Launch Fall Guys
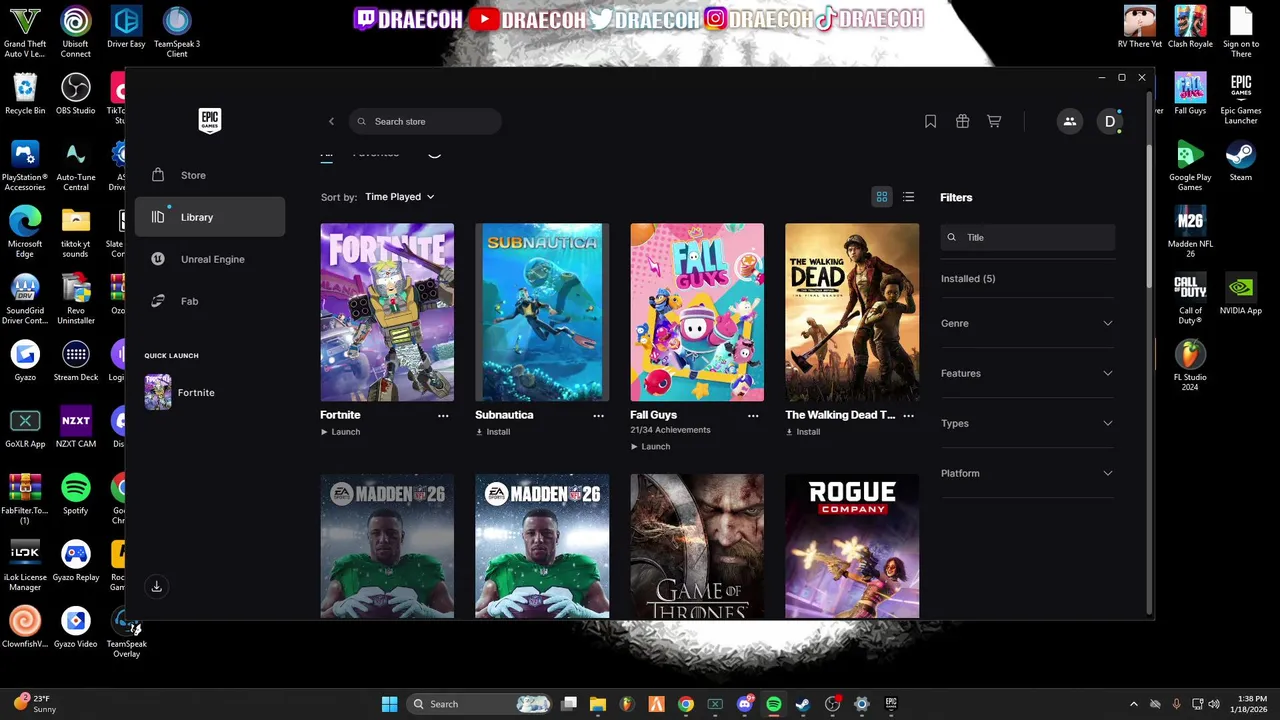 (650, 447)
